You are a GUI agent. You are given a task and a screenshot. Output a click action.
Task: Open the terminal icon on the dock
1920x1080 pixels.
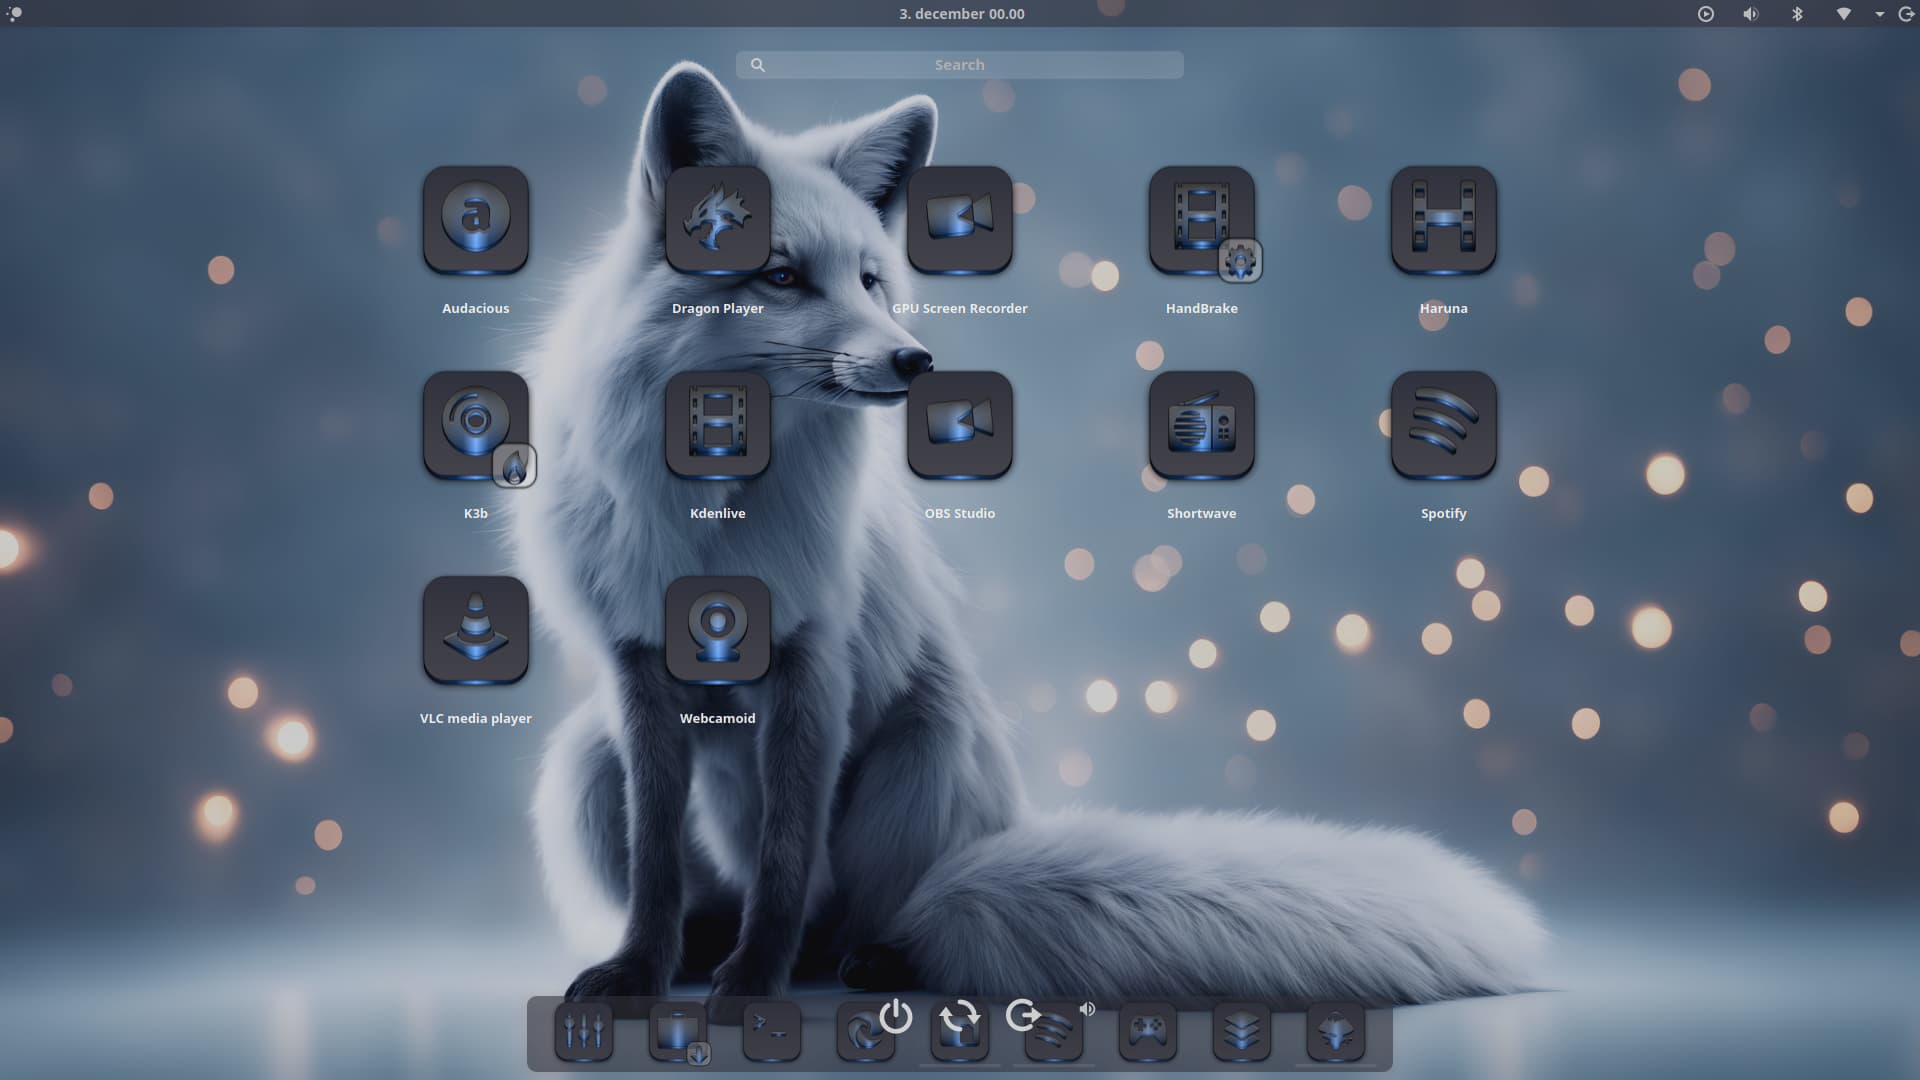[x=771, y=1030]
